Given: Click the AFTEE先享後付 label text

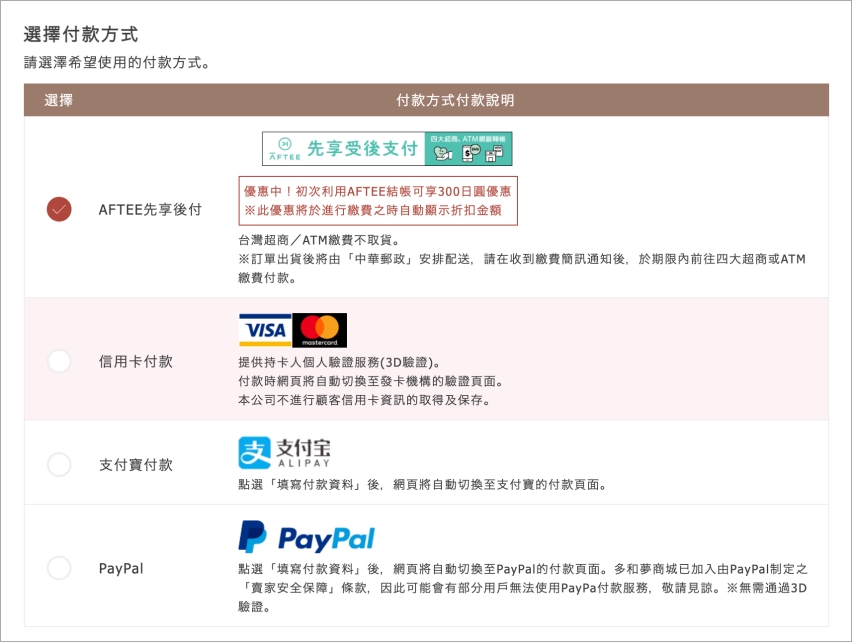Looking at the screenshot, I should pos(150,210).
